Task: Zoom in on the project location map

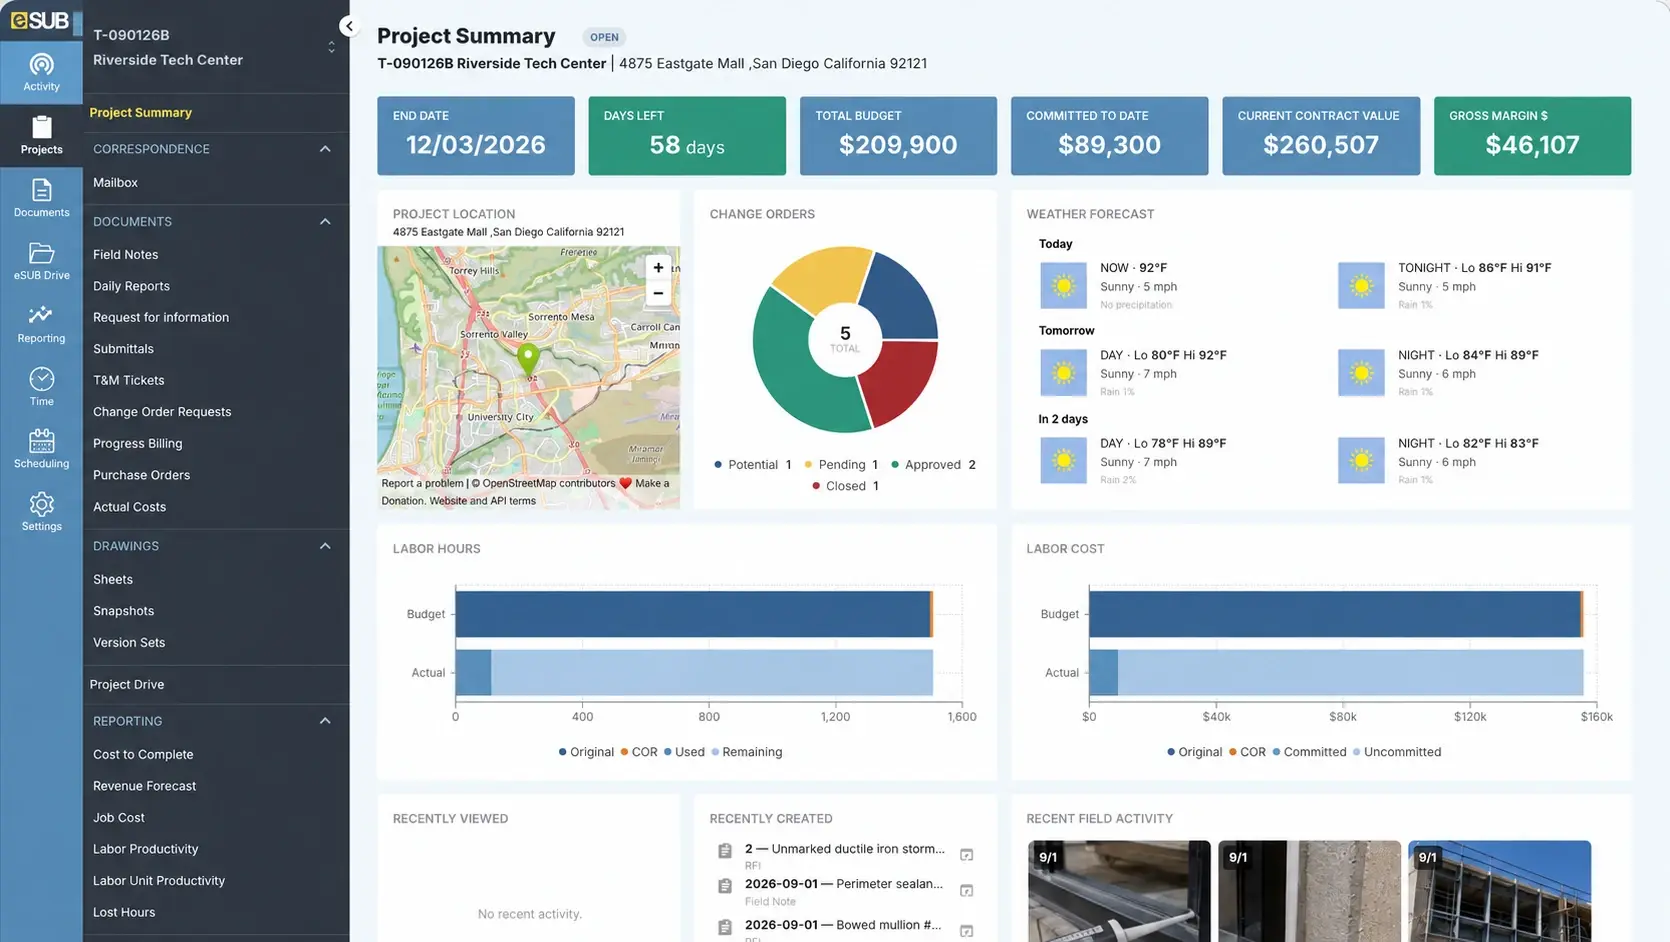Action: click(x=658, y=267)
